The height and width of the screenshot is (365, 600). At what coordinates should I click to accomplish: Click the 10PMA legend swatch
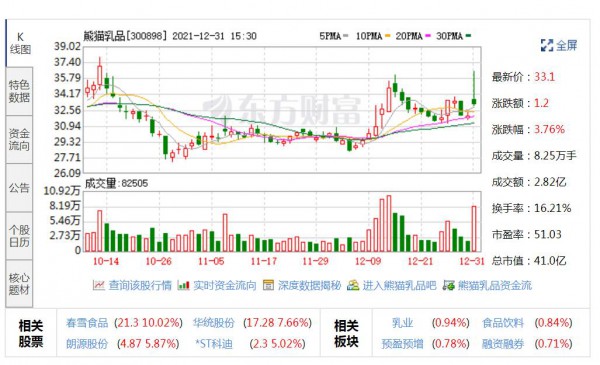tap(388, 36)
